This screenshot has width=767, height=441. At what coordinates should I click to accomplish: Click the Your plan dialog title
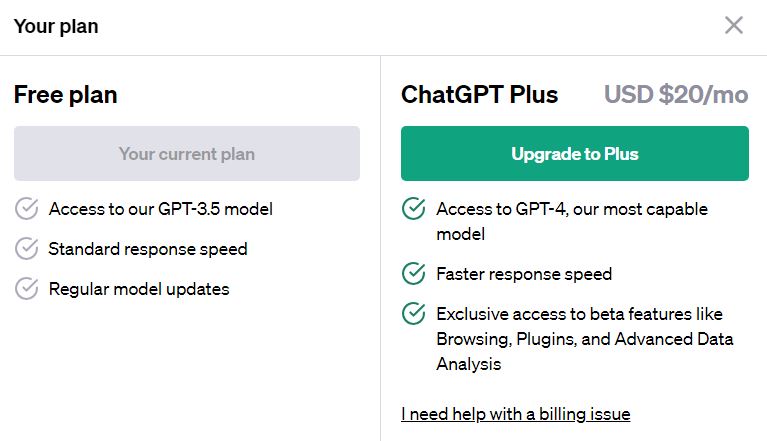(56, 26)
